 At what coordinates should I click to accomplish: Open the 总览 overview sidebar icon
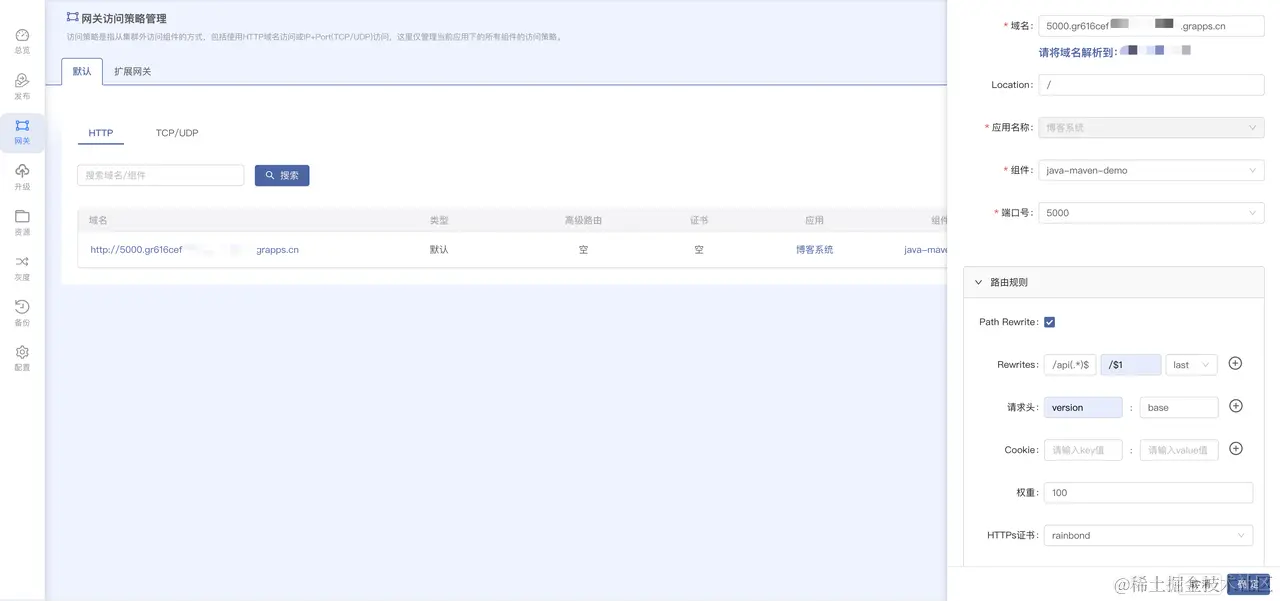pos(22,35)
